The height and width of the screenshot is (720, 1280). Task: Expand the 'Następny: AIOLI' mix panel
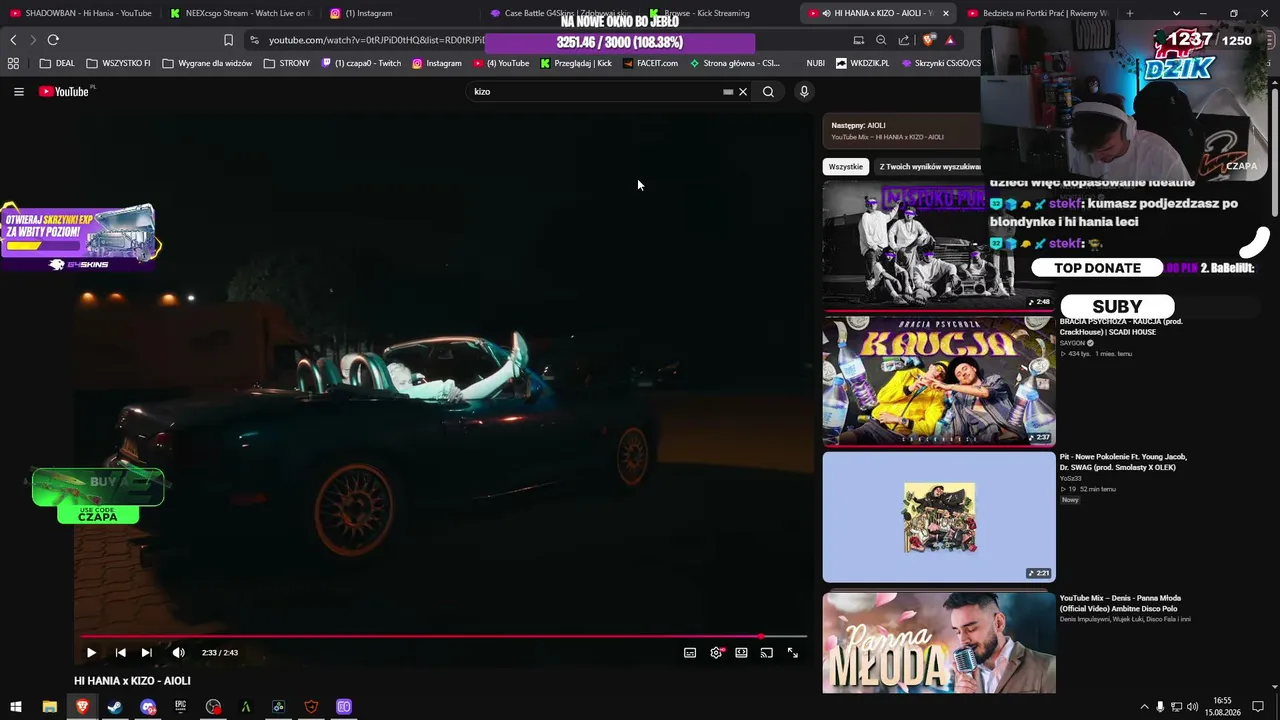pos(902,131)
